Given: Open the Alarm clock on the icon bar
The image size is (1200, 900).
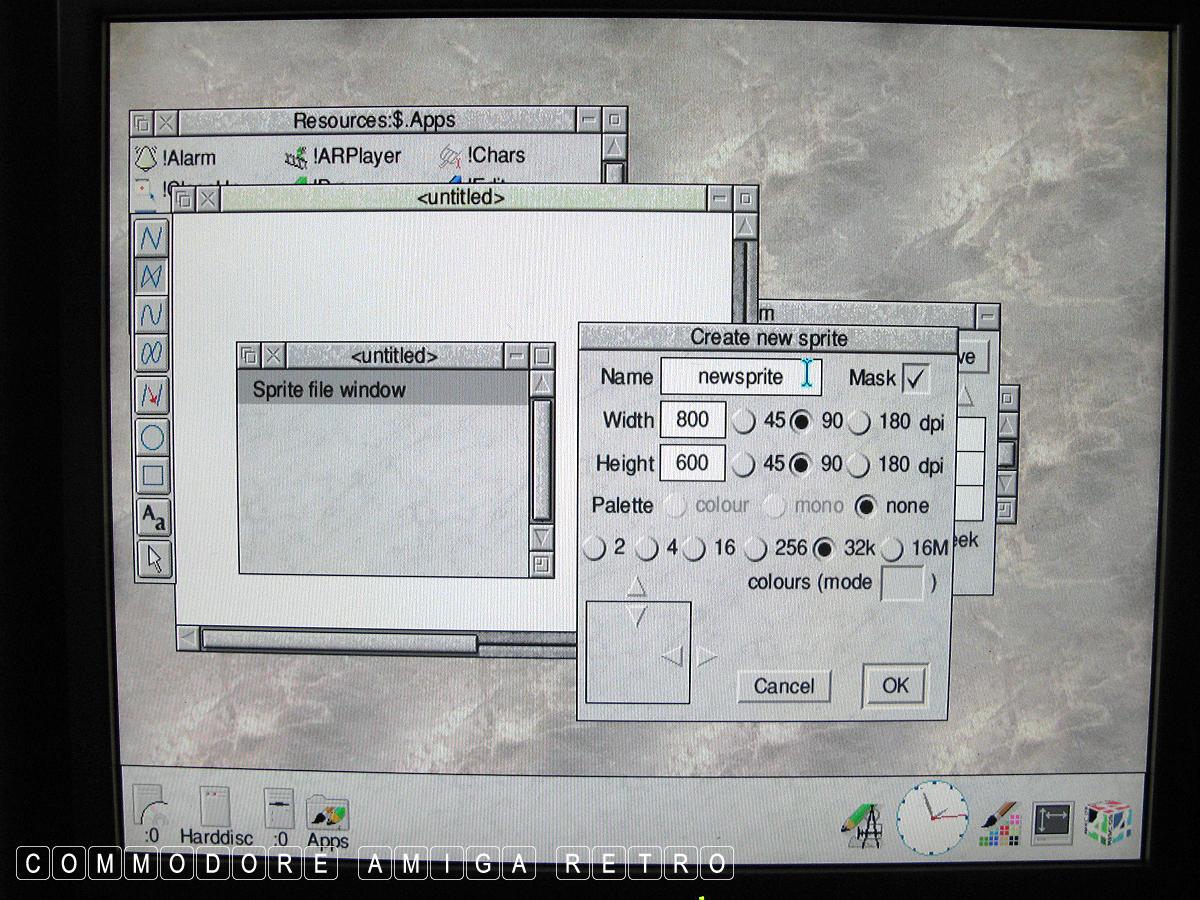Looking at the screenshot, I should tap(933, 817).
